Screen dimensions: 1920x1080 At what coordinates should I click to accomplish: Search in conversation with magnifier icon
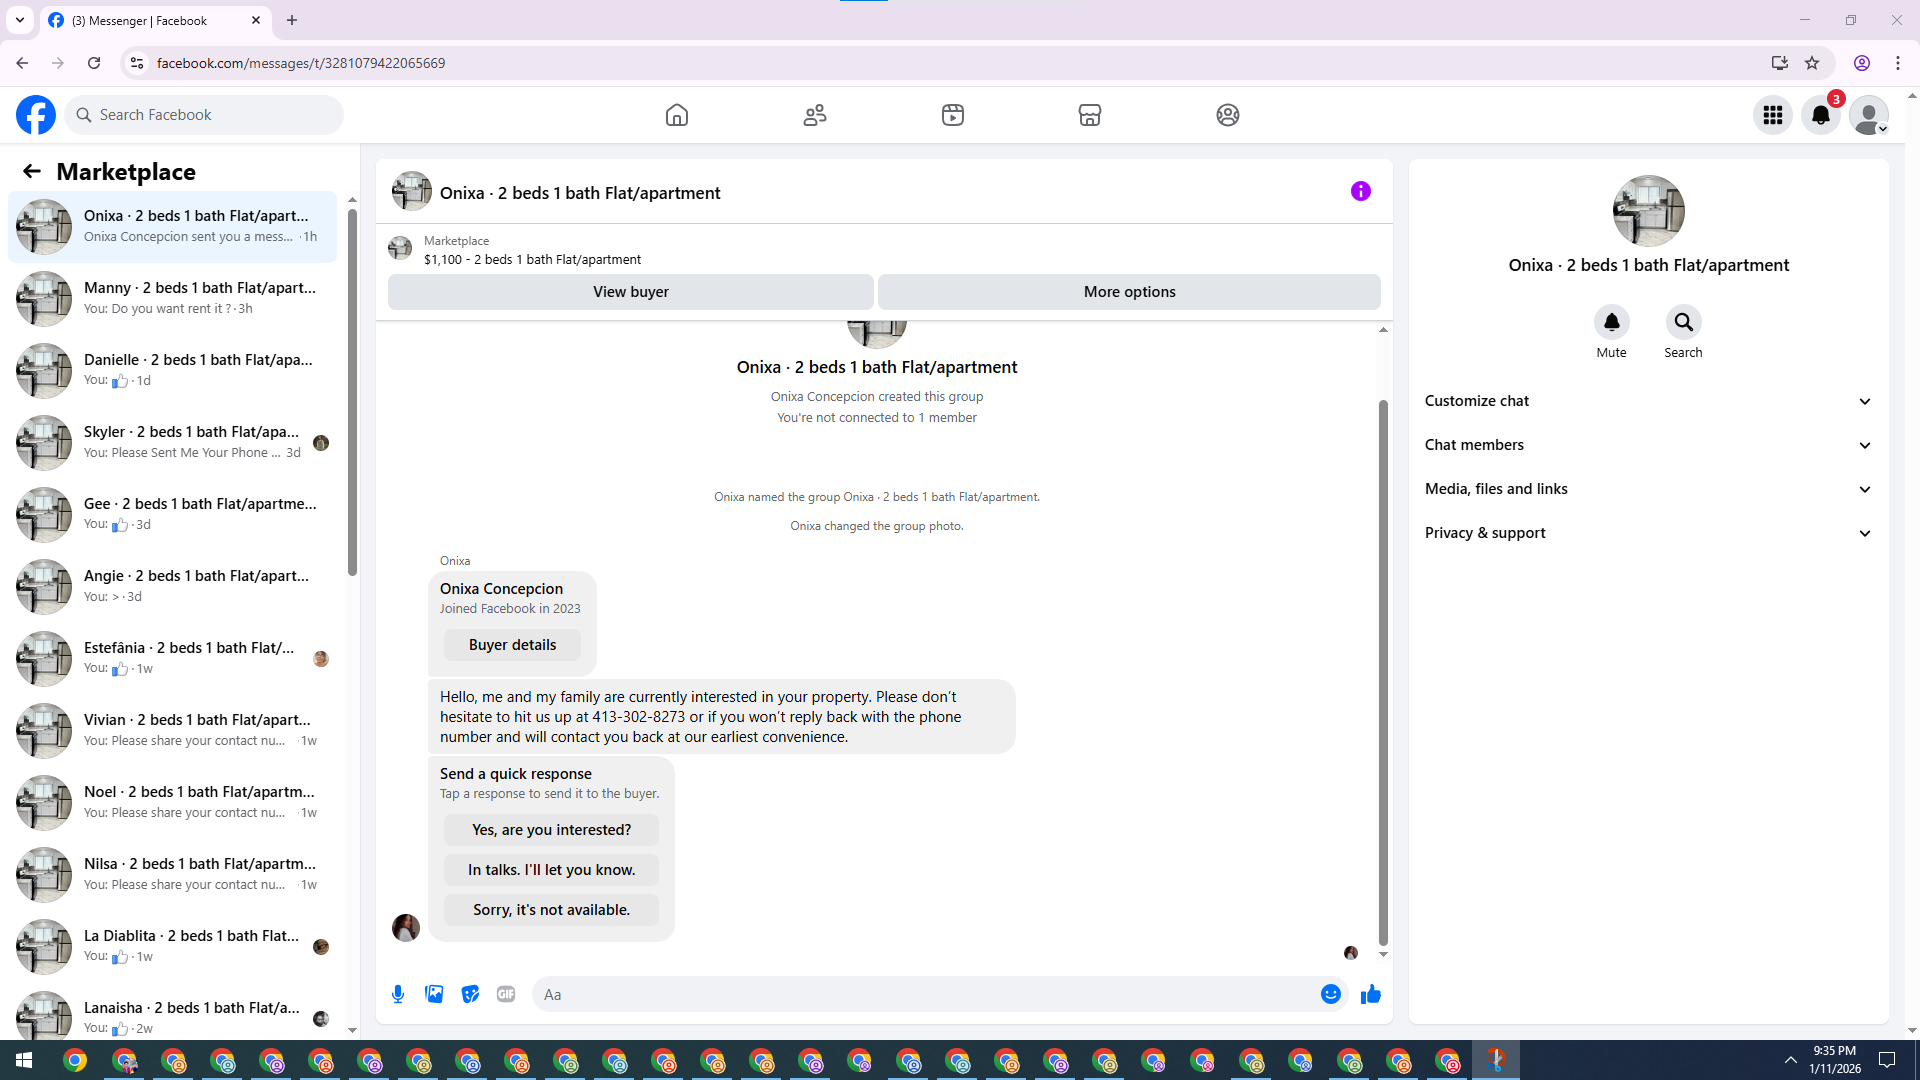click(x=1684, y=322)
